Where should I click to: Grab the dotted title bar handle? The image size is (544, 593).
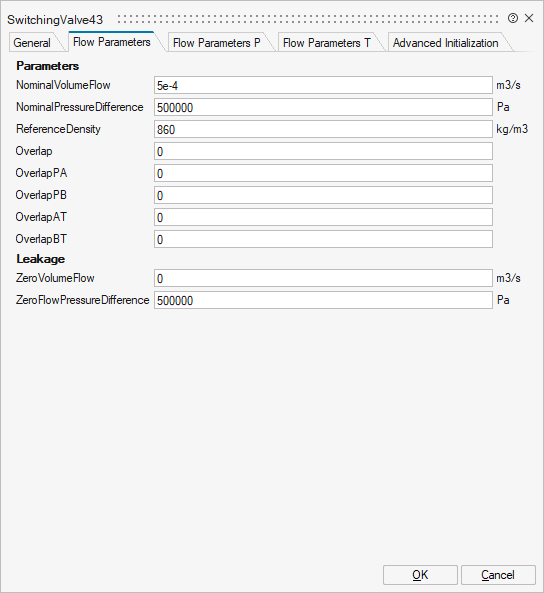(x=308, y=19)
